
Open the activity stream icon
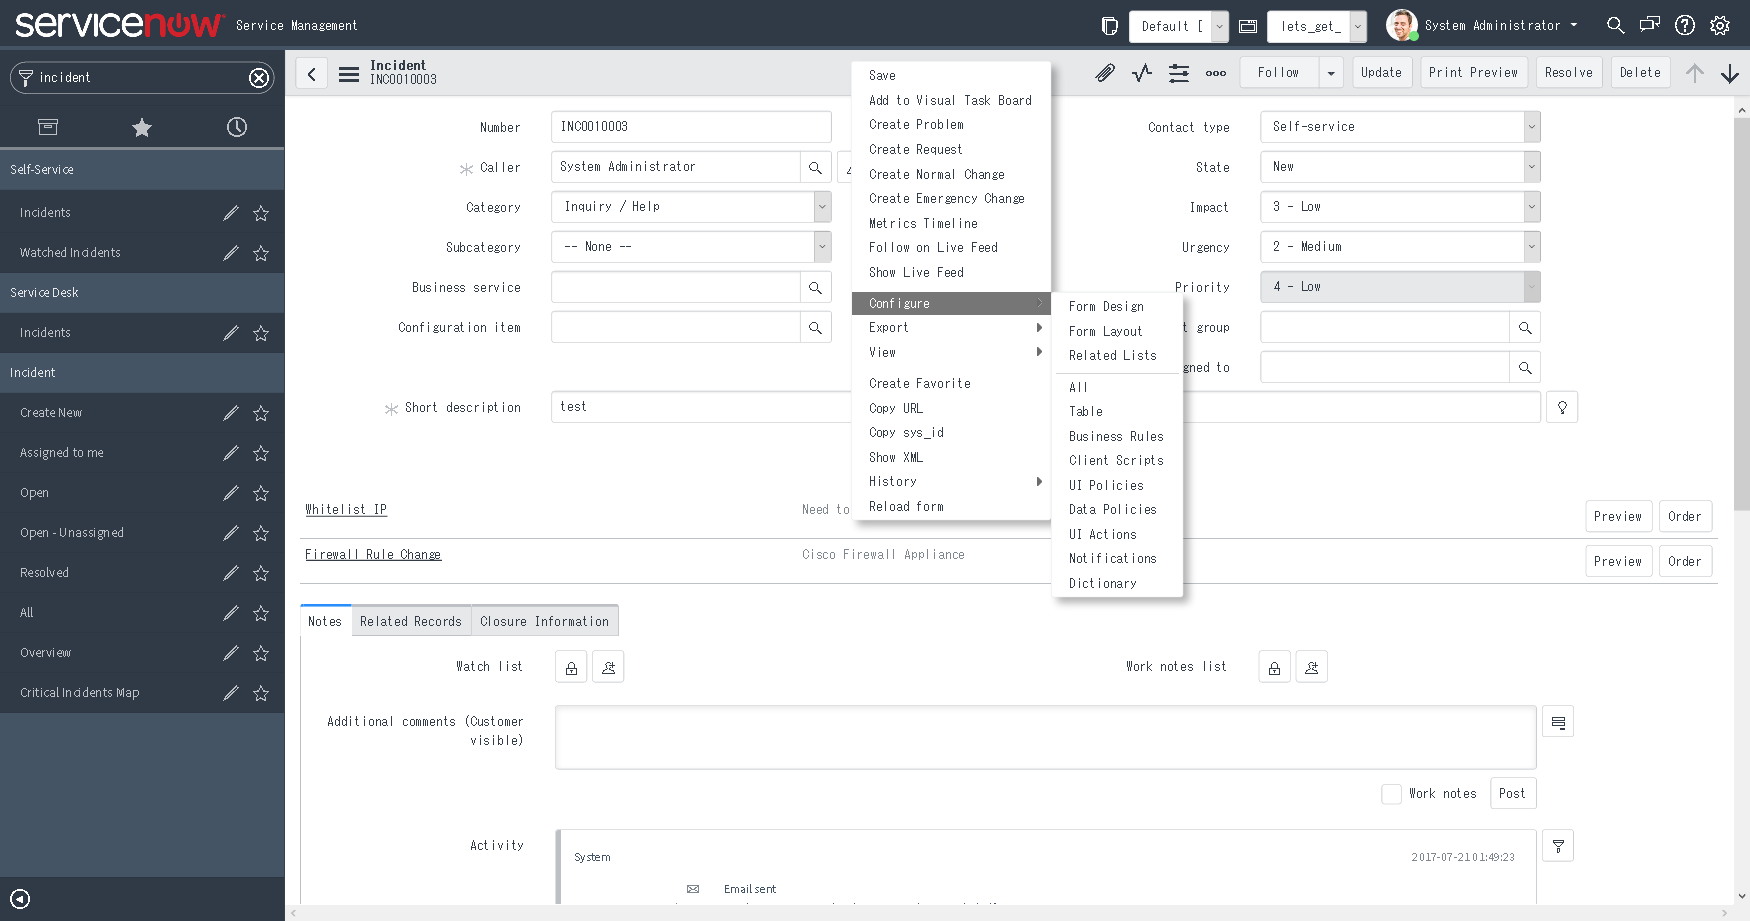1141,72
